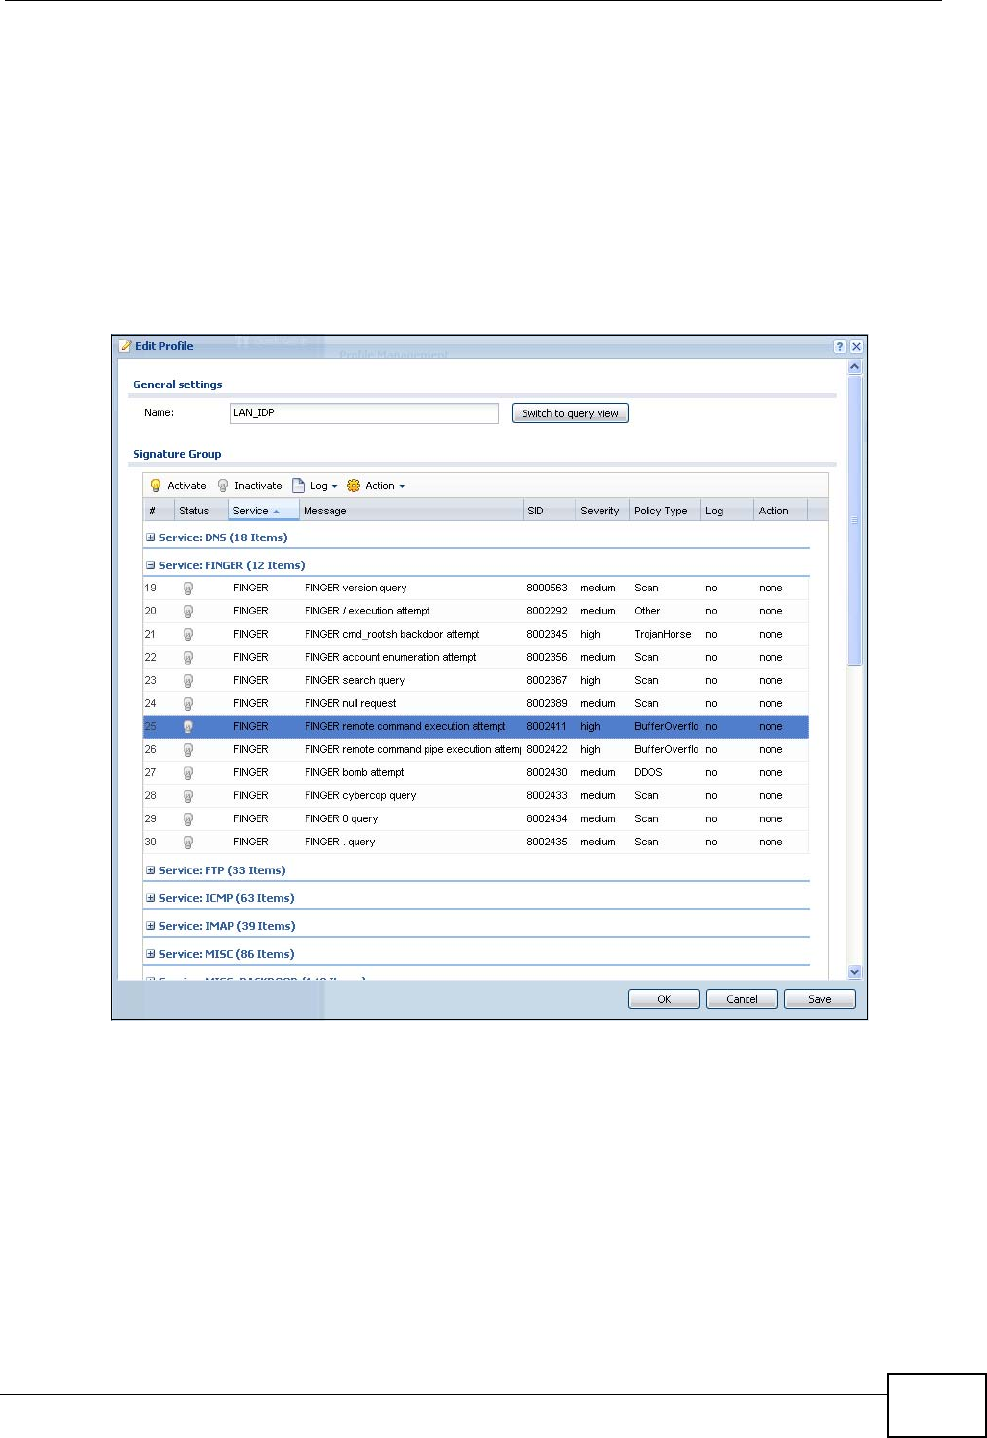
Task: Expand the Service: ICMP group
Action: pos(151,898)
